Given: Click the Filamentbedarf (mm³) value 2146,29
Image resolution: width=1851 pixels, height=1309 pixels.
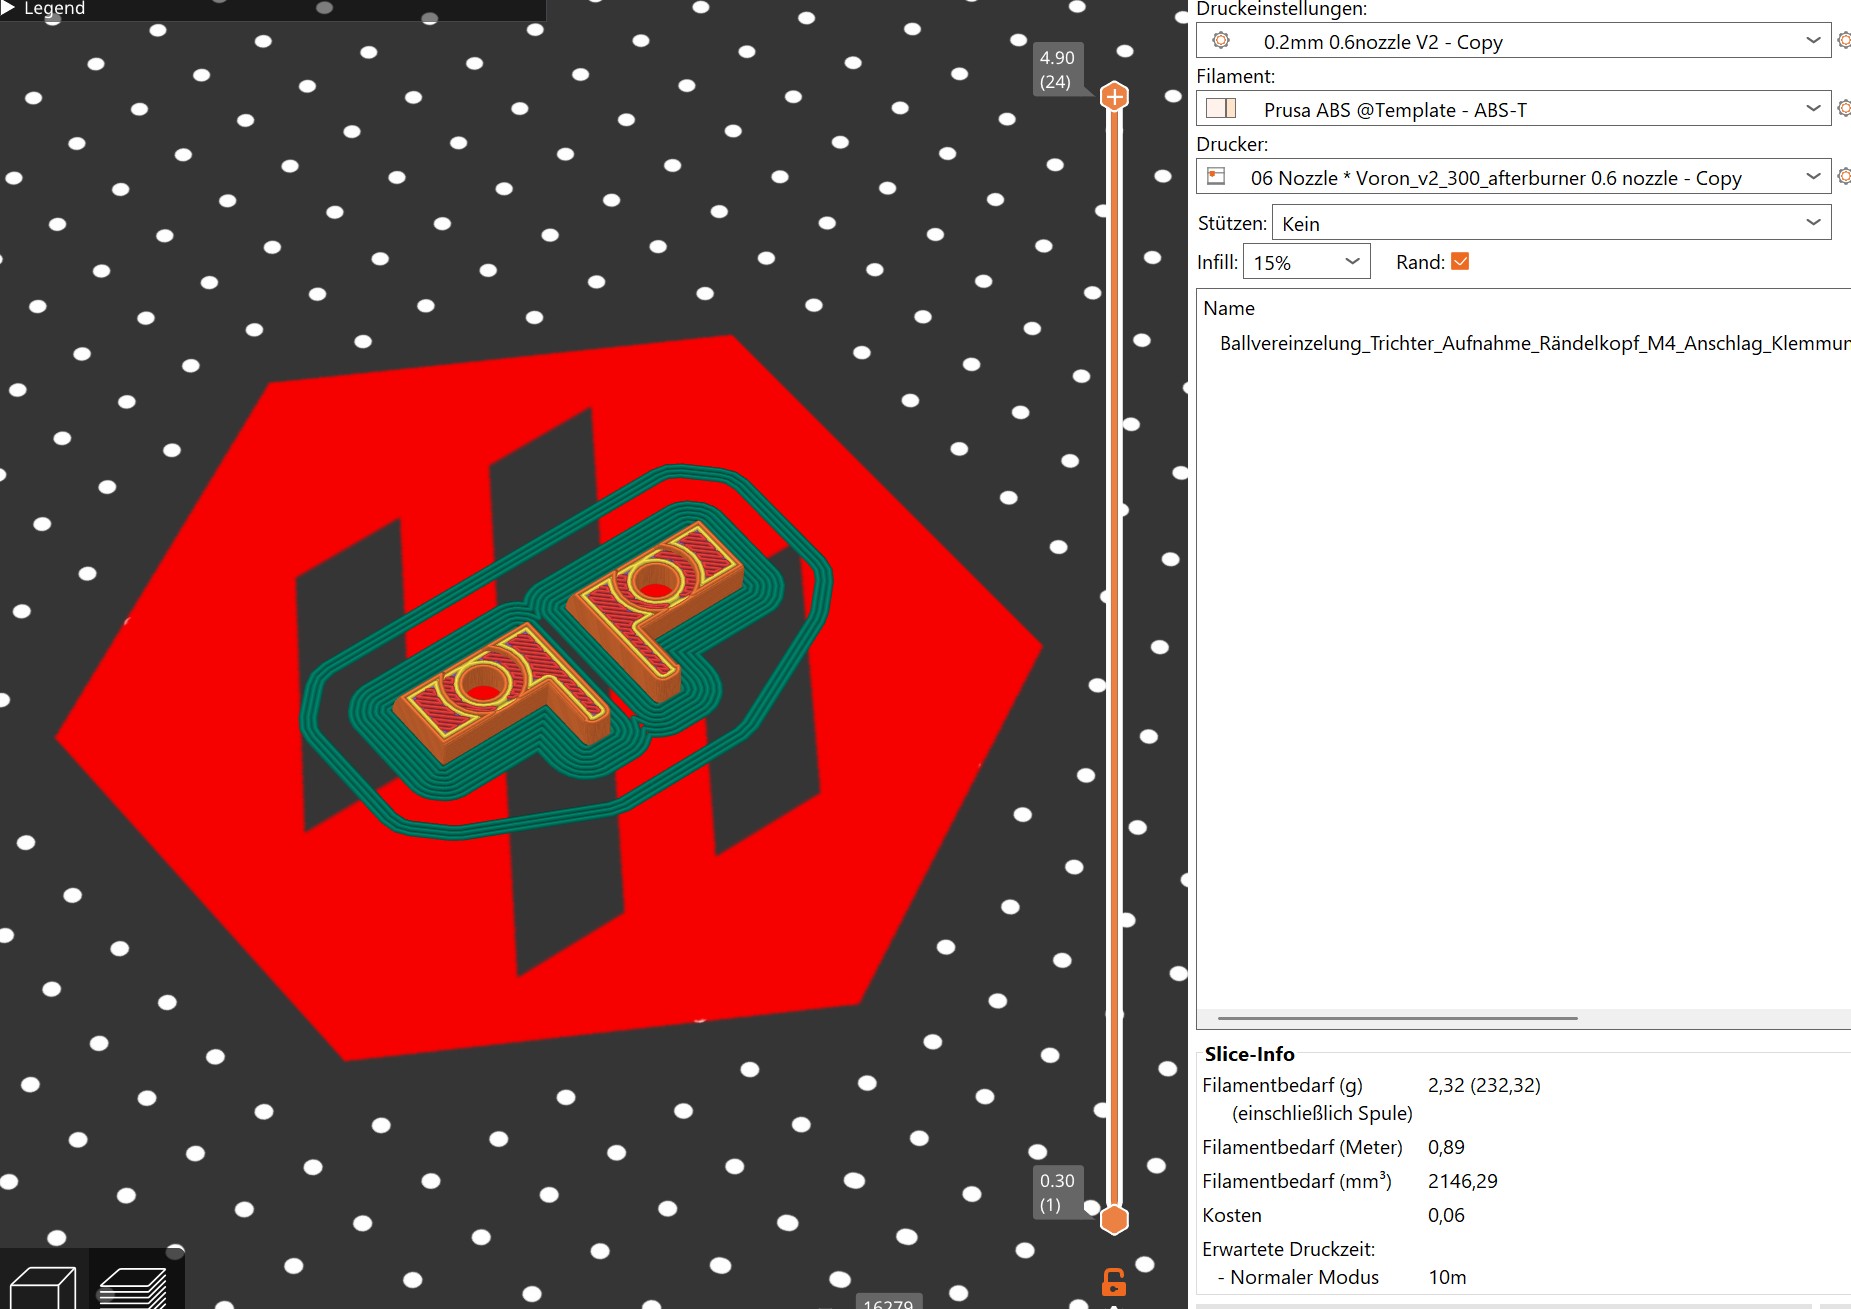Looking at the screenshot, I should pos(1463,1181).
